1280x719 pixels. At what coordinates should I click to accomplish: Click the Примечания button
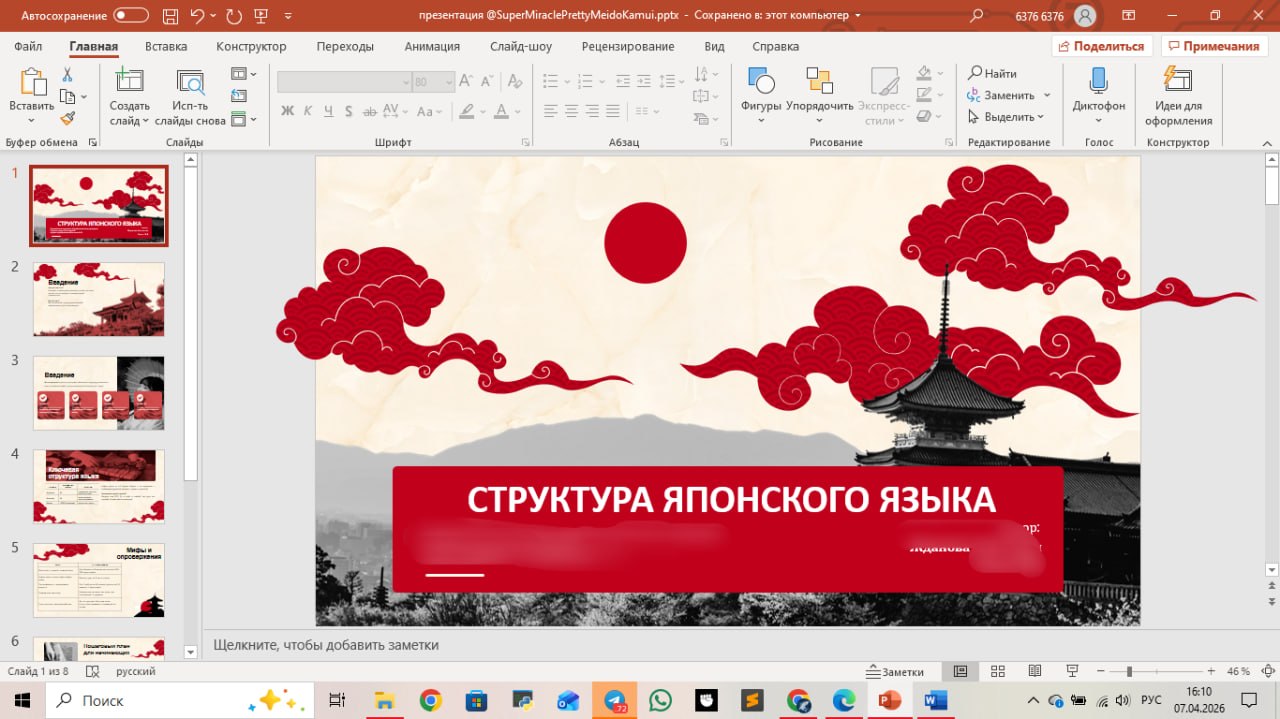(x=1213, y=46)
